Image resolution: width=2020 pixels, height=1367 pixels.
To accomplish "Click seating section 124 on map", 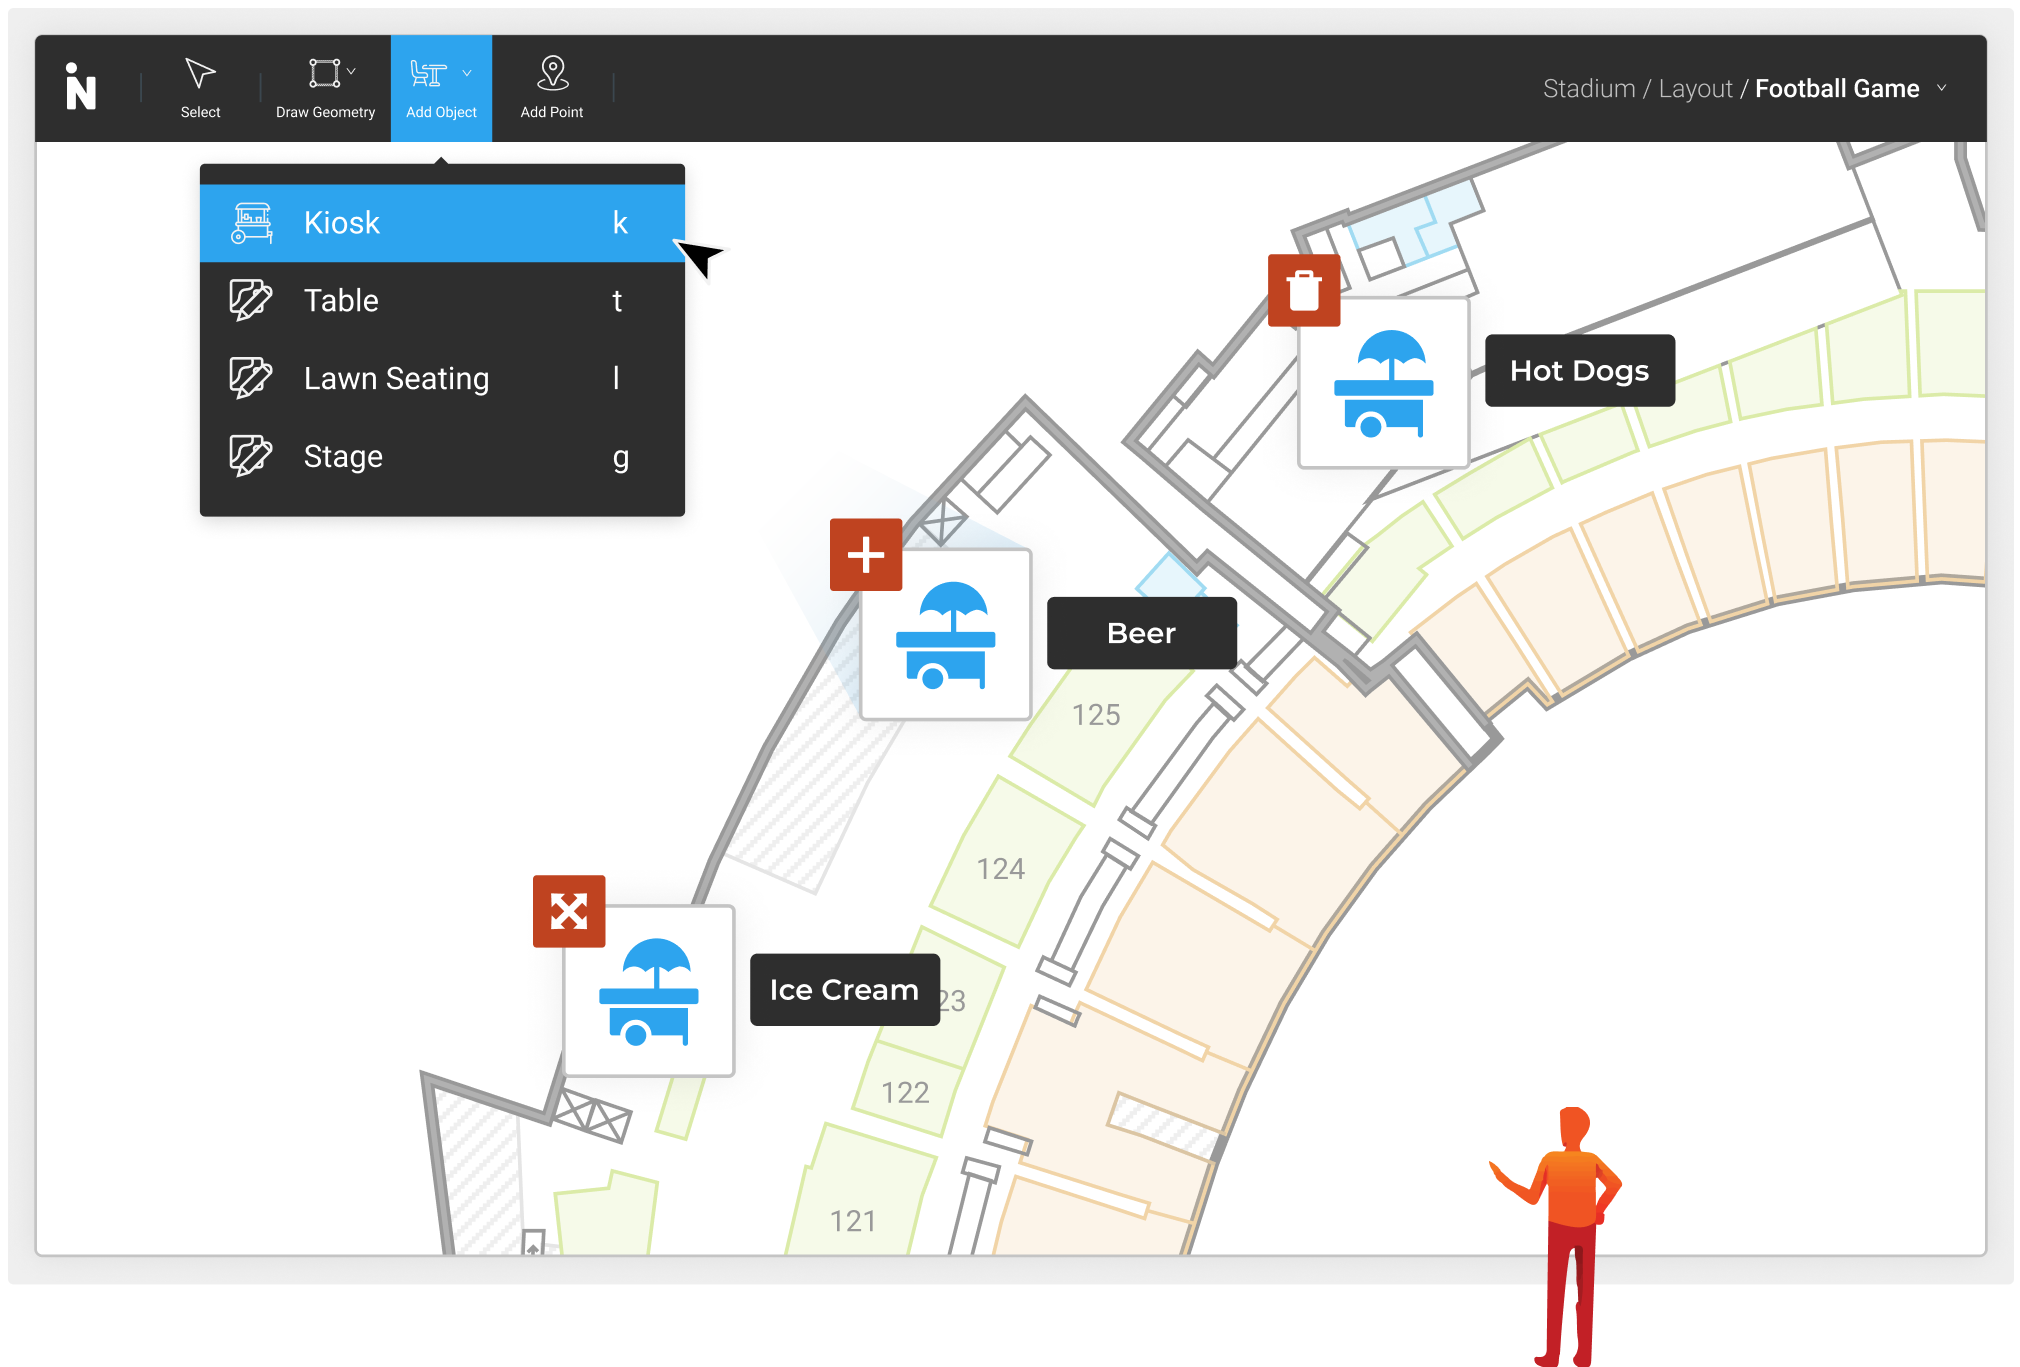I will [x=1000, y=869].
